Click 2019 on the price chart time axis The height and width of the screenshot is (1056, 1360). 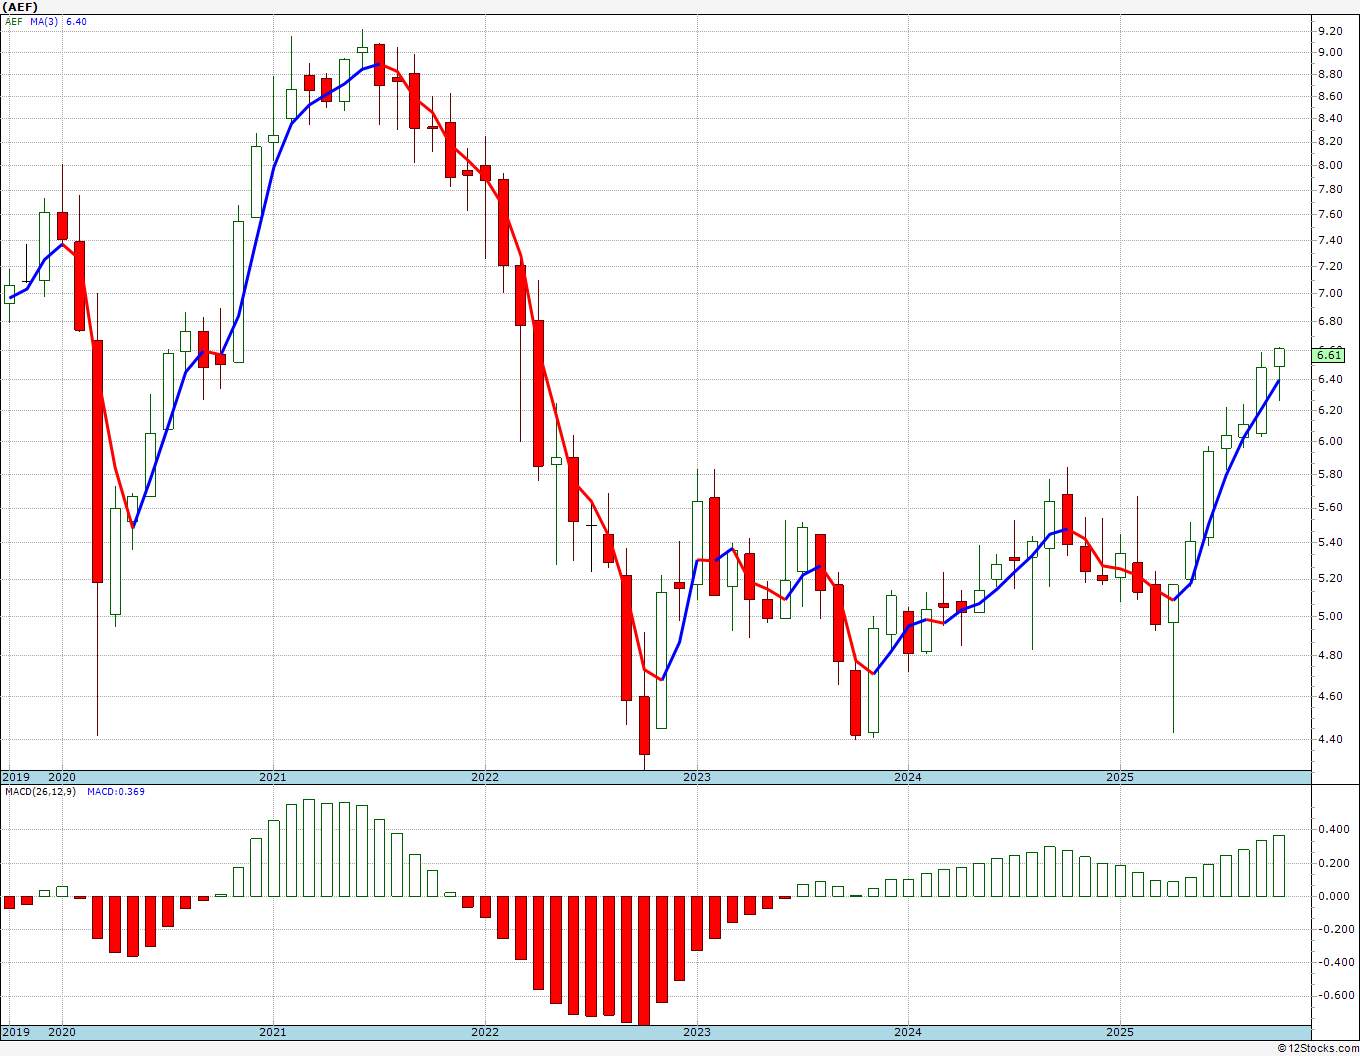point(15,777)
